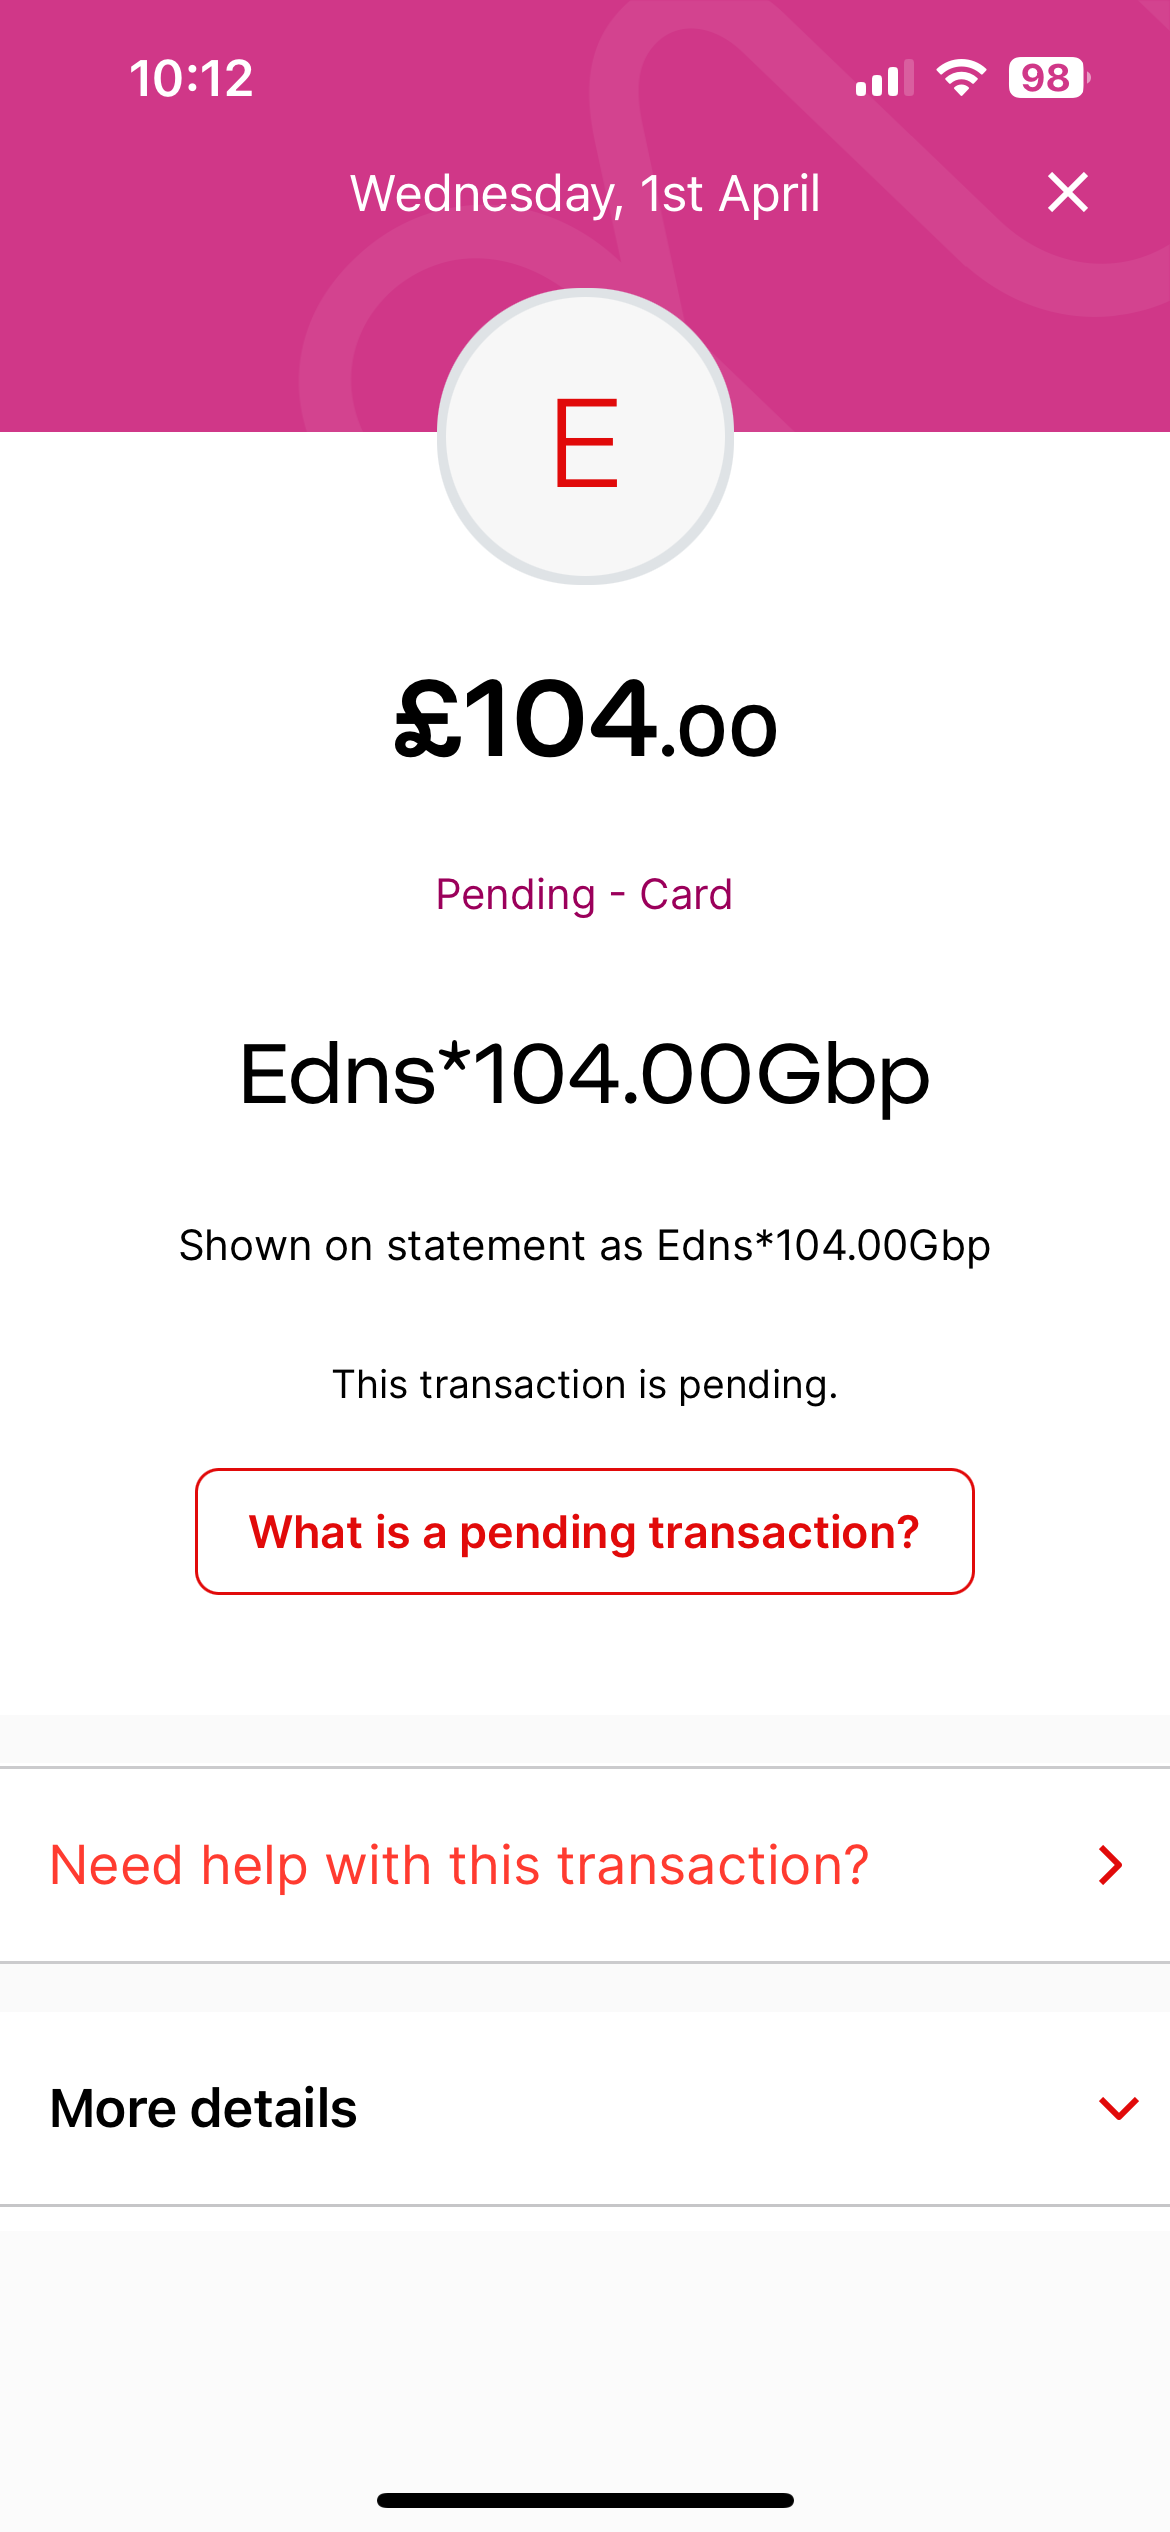Image resolution: width=1170 pixels, height=2532 pixels.
Task: Expand the More details section
Action: (204, 2108)
